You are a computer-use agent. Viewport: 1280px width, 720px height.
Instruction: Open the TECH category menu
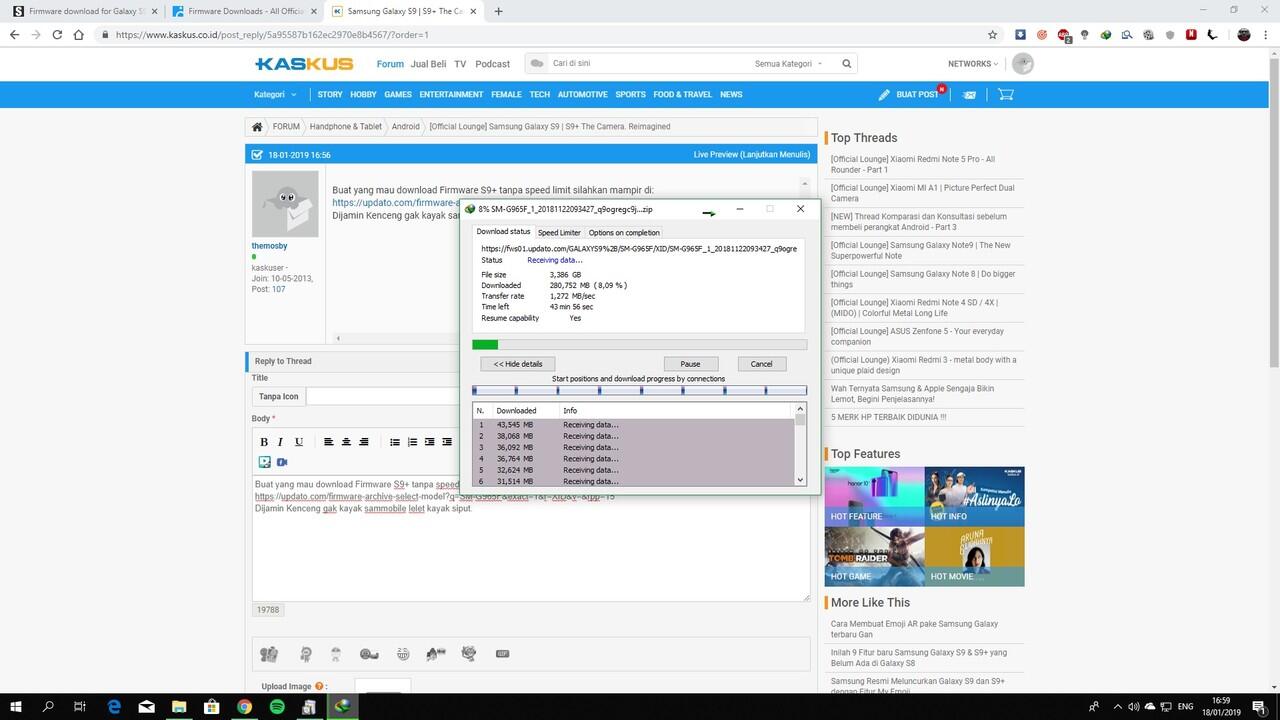pos(540,95)
